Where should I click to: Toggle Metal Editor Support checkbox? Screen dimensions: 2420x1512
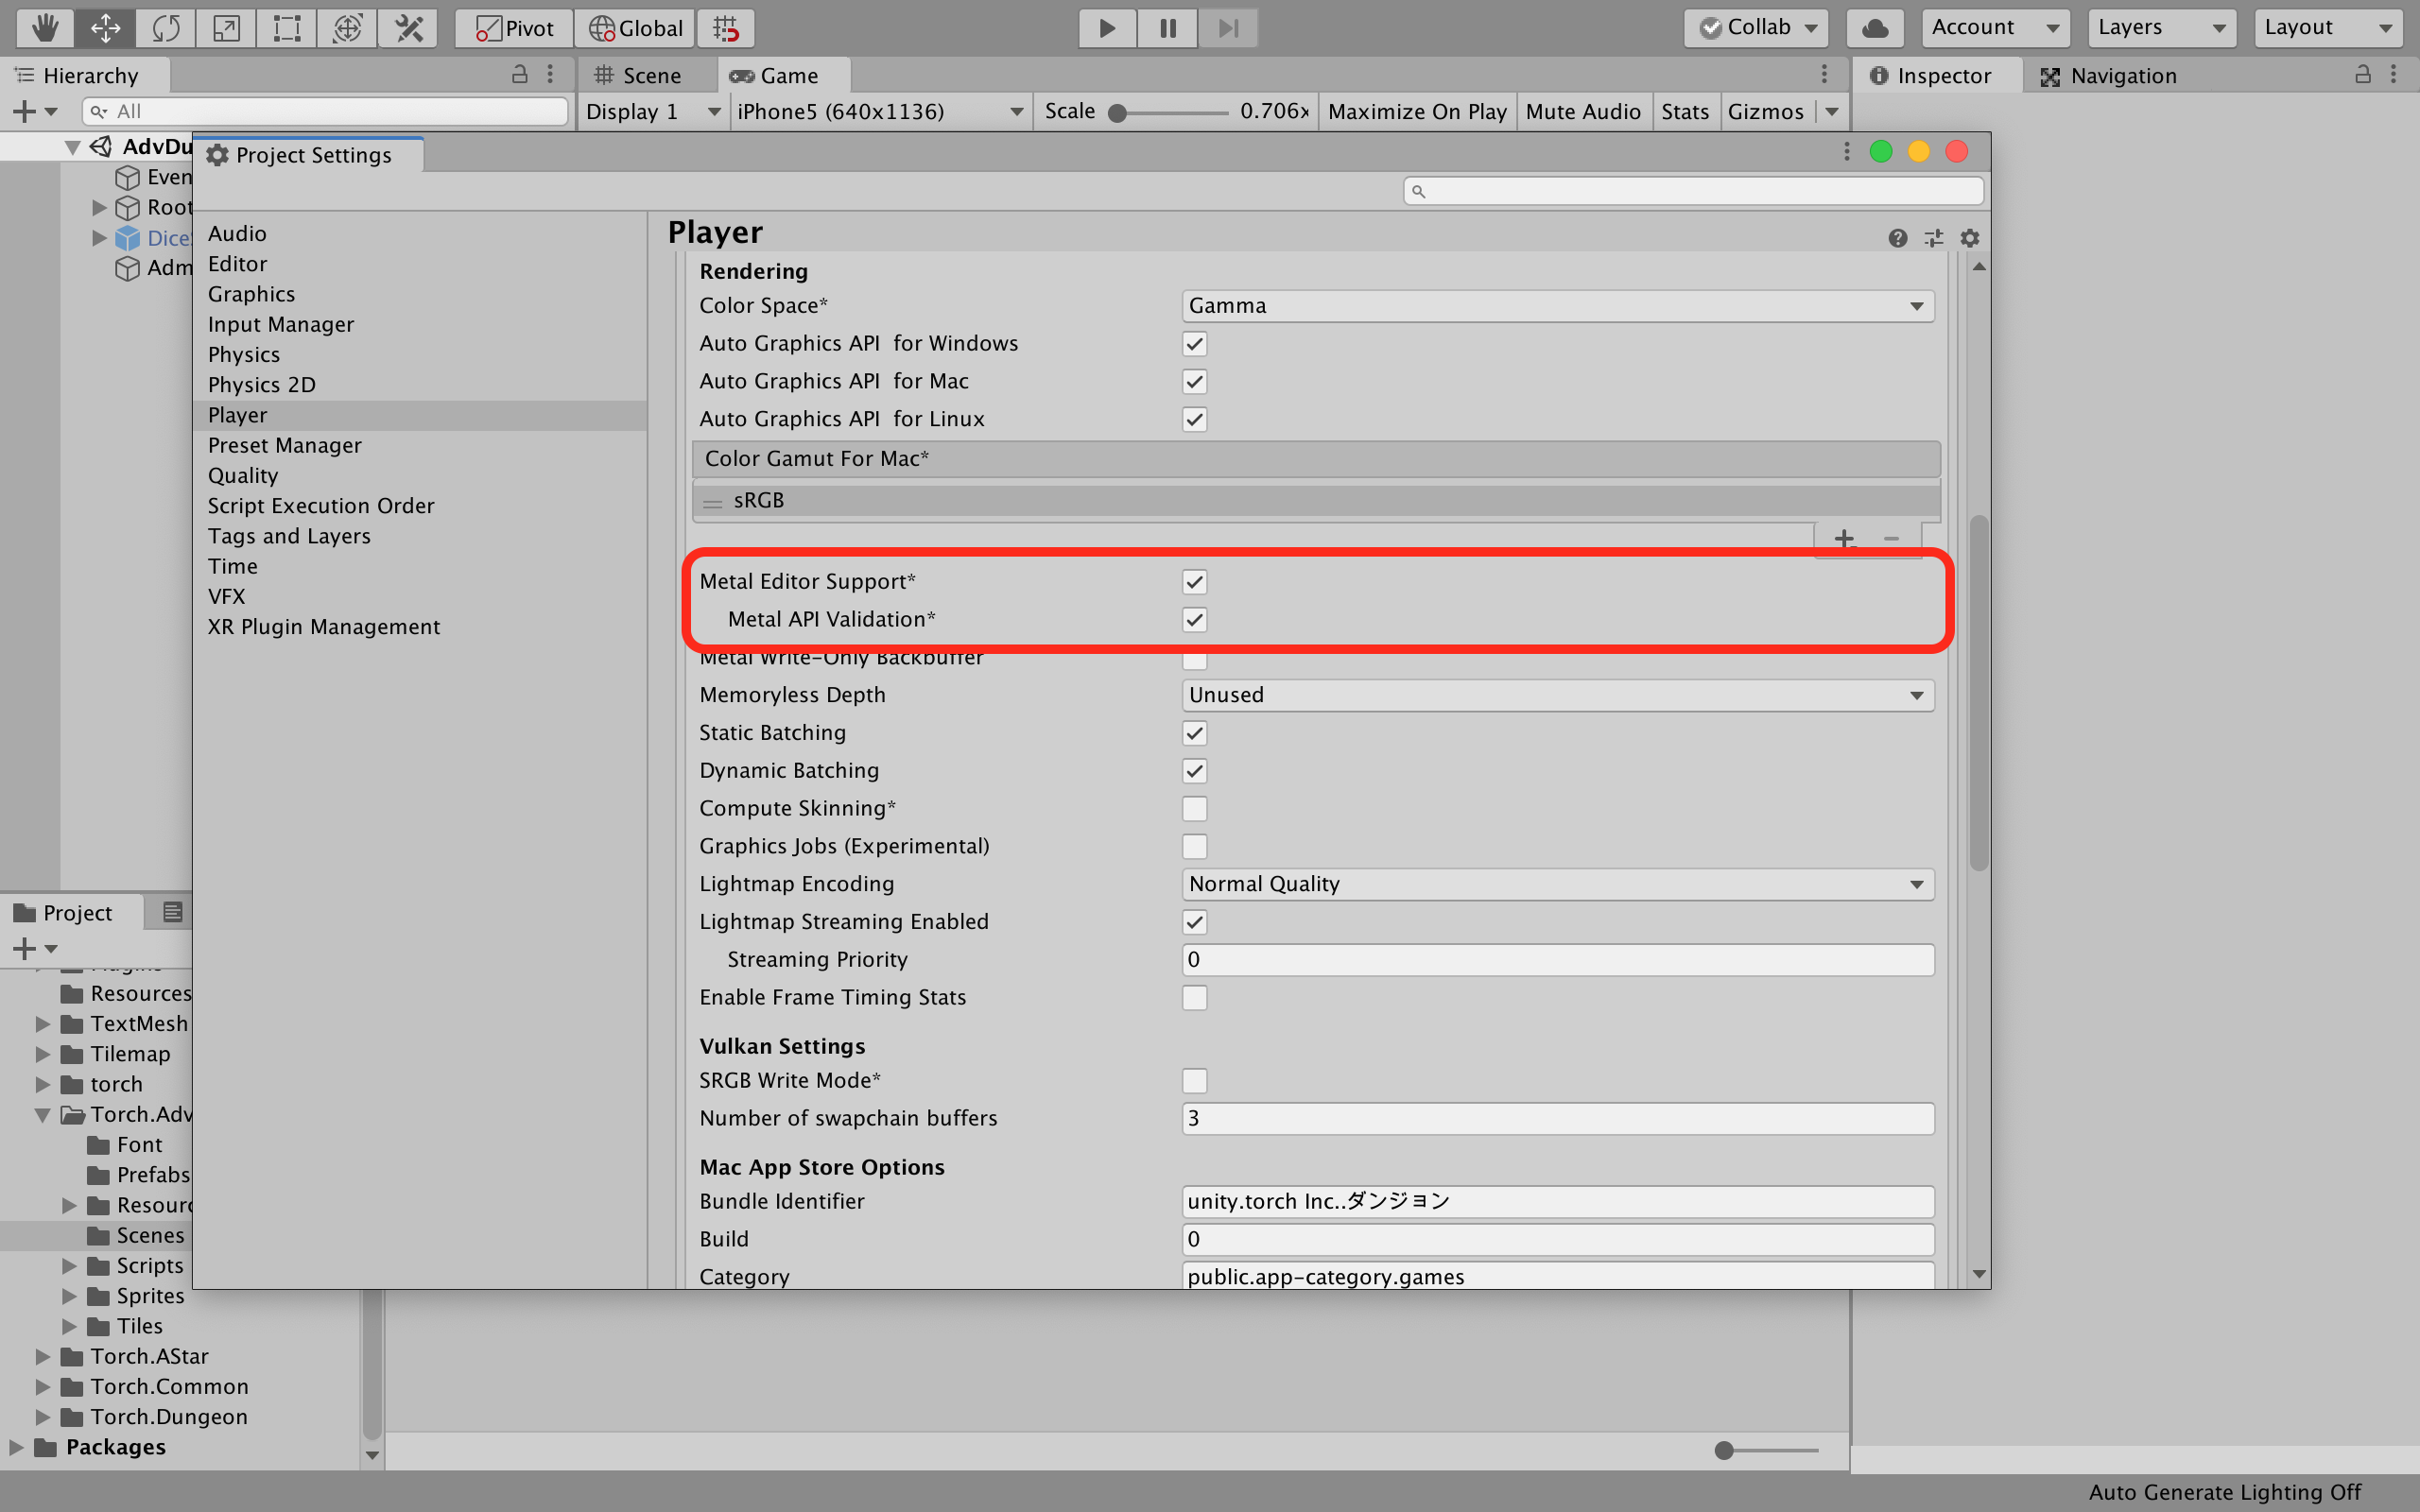coord(1193,582)
